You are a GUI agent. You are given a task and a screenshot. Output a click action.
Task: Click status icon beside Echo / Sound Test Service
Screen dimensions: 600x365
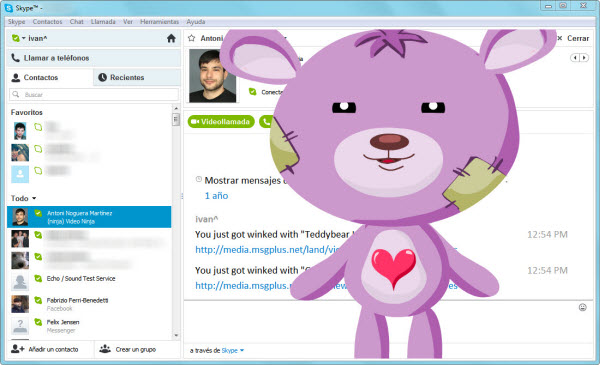38,279
